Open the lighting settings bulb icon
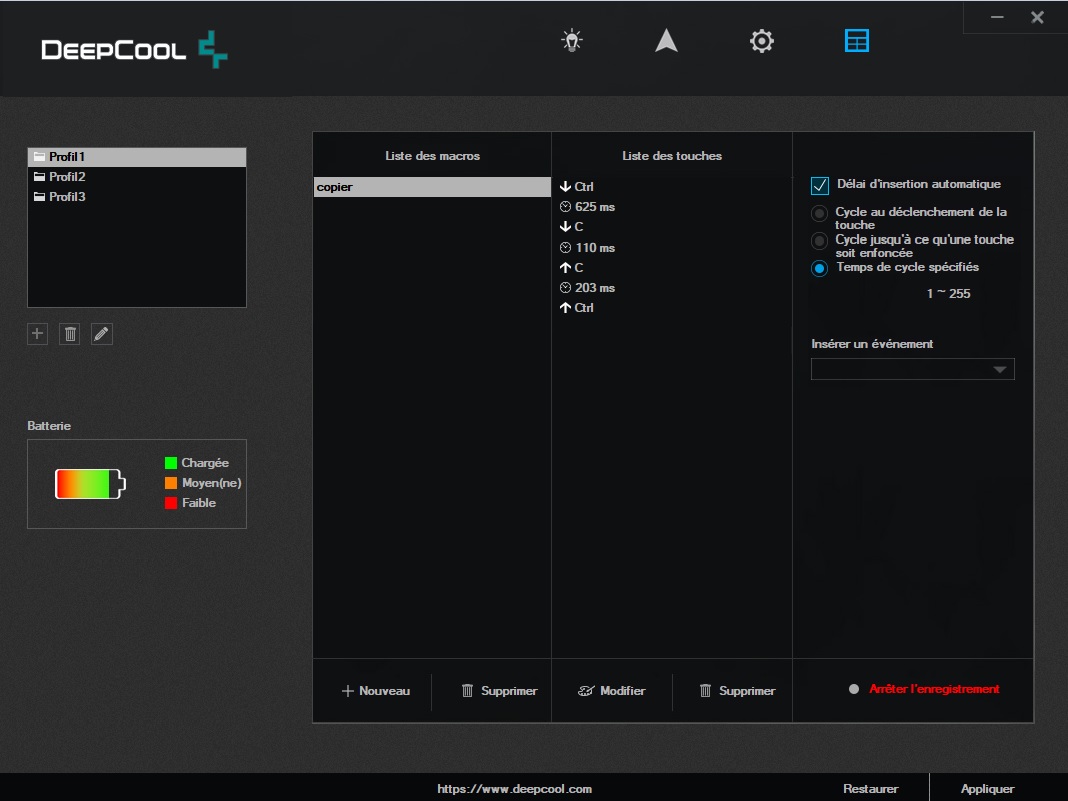 click(x=571, y=41)
